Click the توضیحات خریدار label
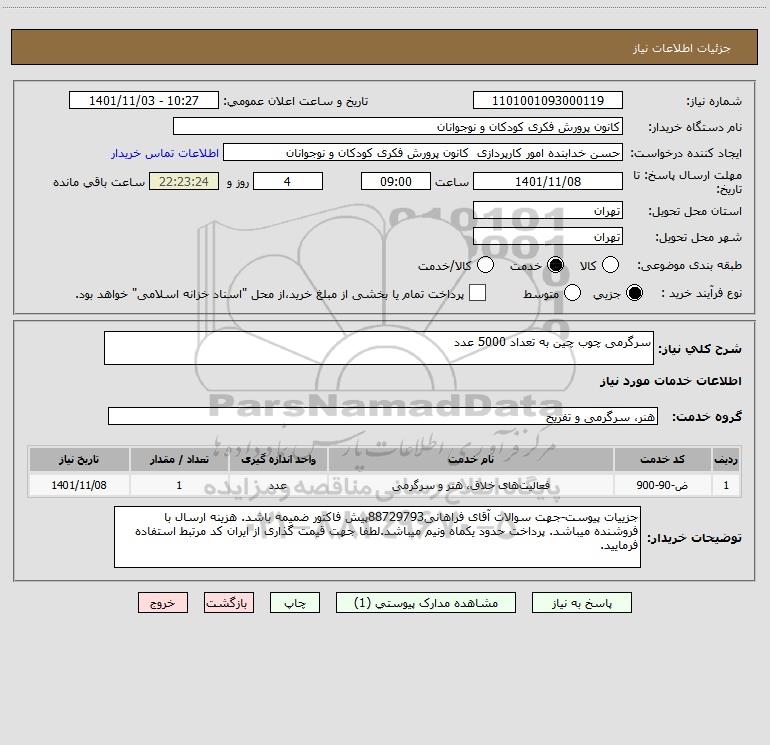Screen dimensions: 770x745 pyautogui.click(x=694, y=538)
